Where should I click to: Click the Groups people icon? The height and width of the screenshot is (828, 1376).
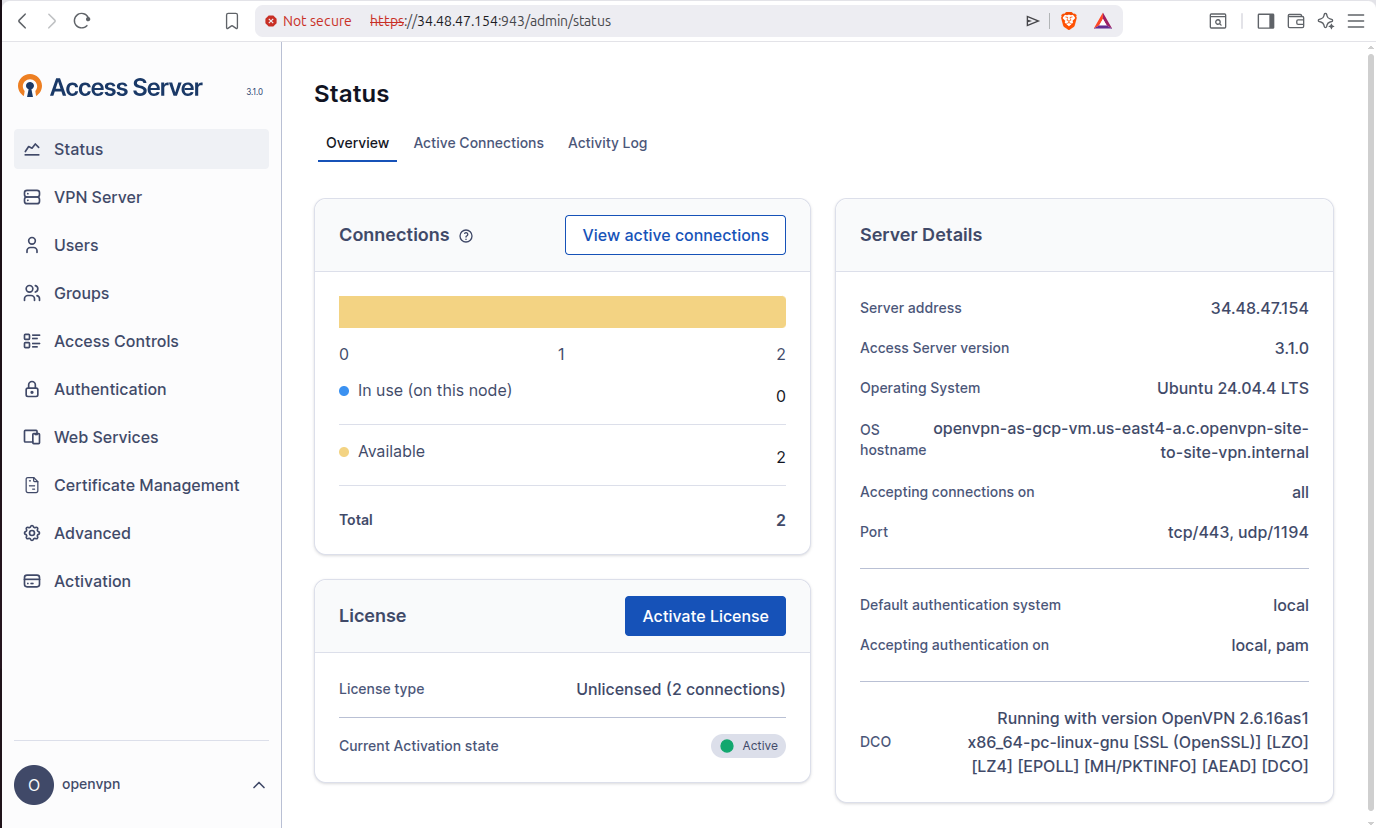click(x=32, y=293)
